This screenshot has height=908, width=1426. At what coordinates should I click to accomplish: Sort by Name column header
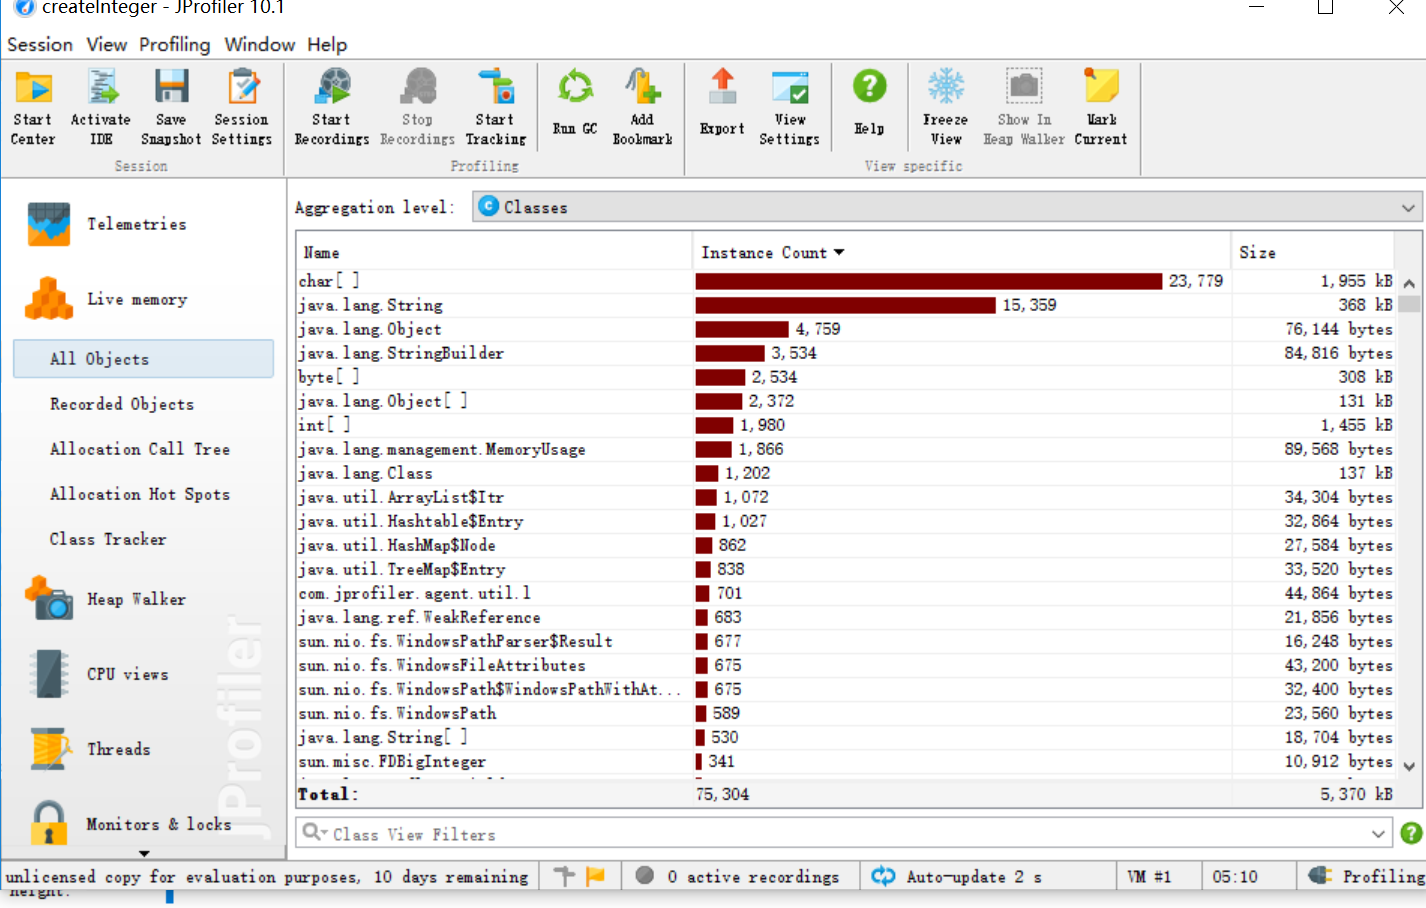[494, 253]
